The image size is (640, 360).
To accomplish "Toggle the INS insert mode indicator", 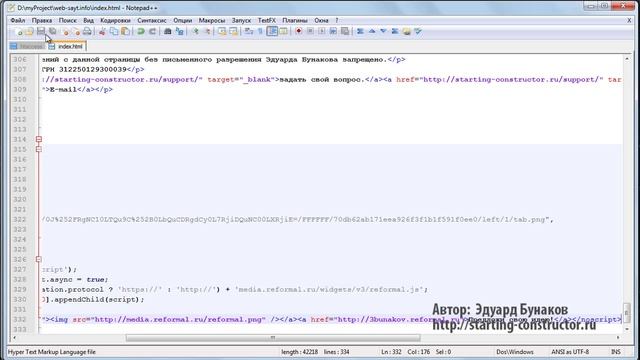I will coord(616,352).
